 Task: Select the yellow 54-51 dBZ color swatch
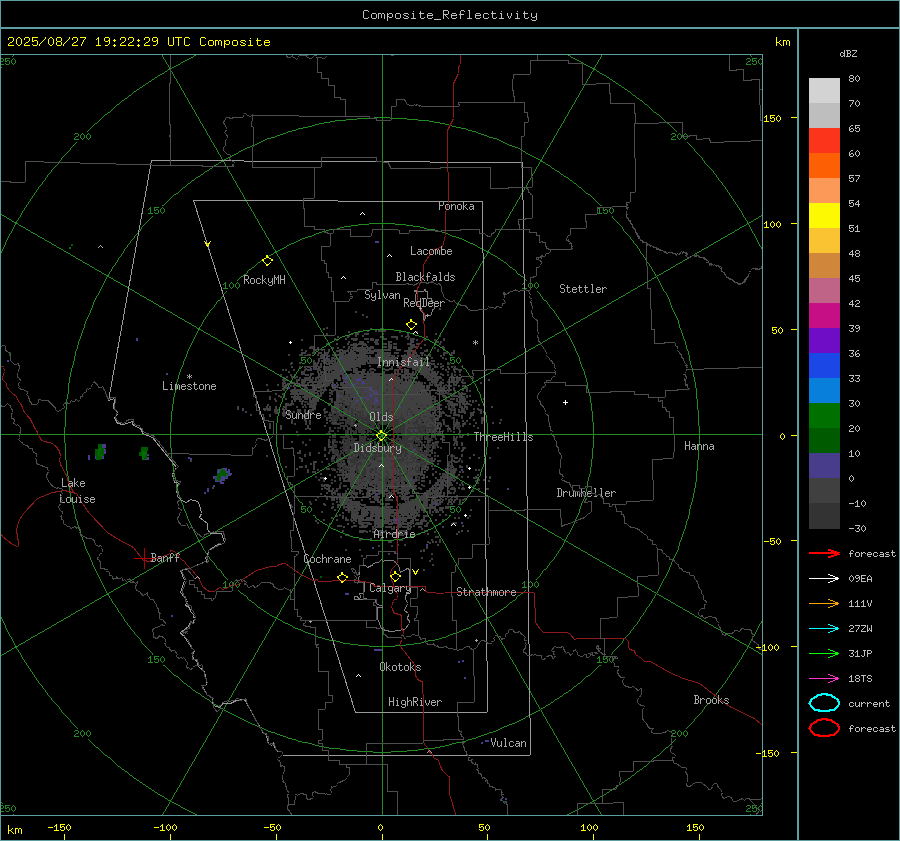coord(824,216)
